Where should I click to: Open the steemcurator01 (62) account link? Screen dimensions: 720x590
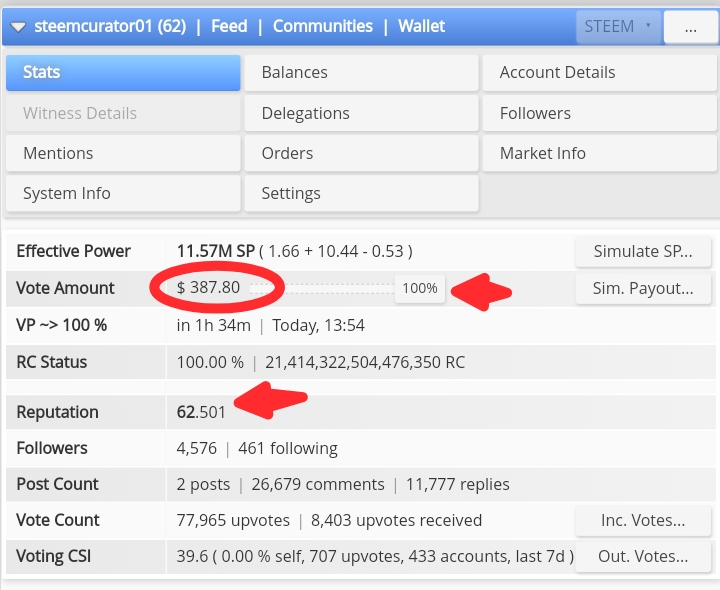coord(110,26)
